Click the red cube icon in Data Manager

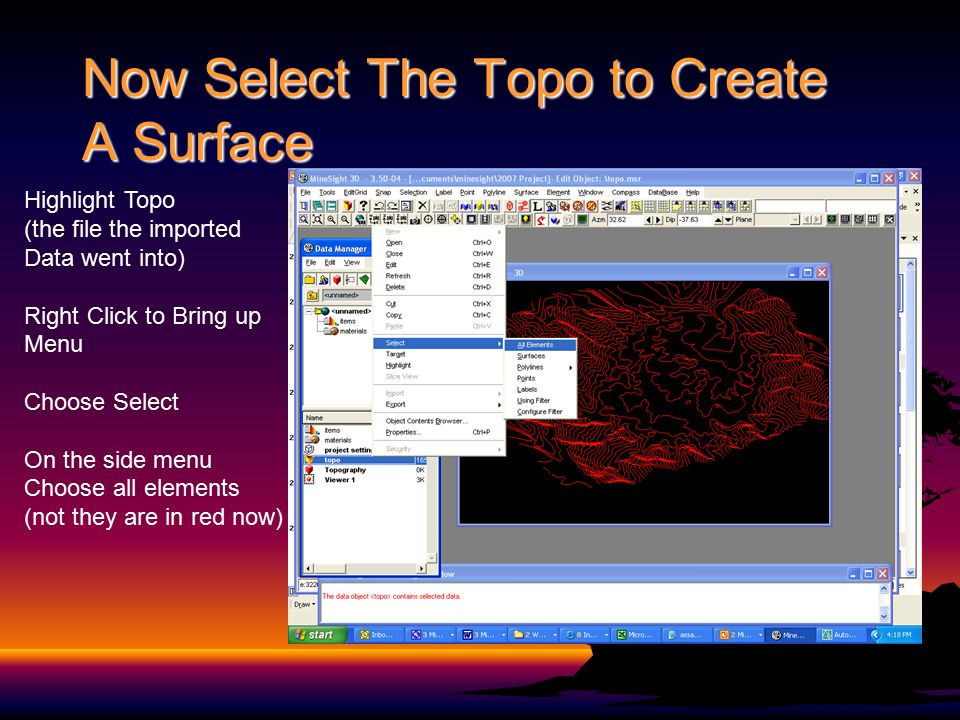(x=336, y=280)
